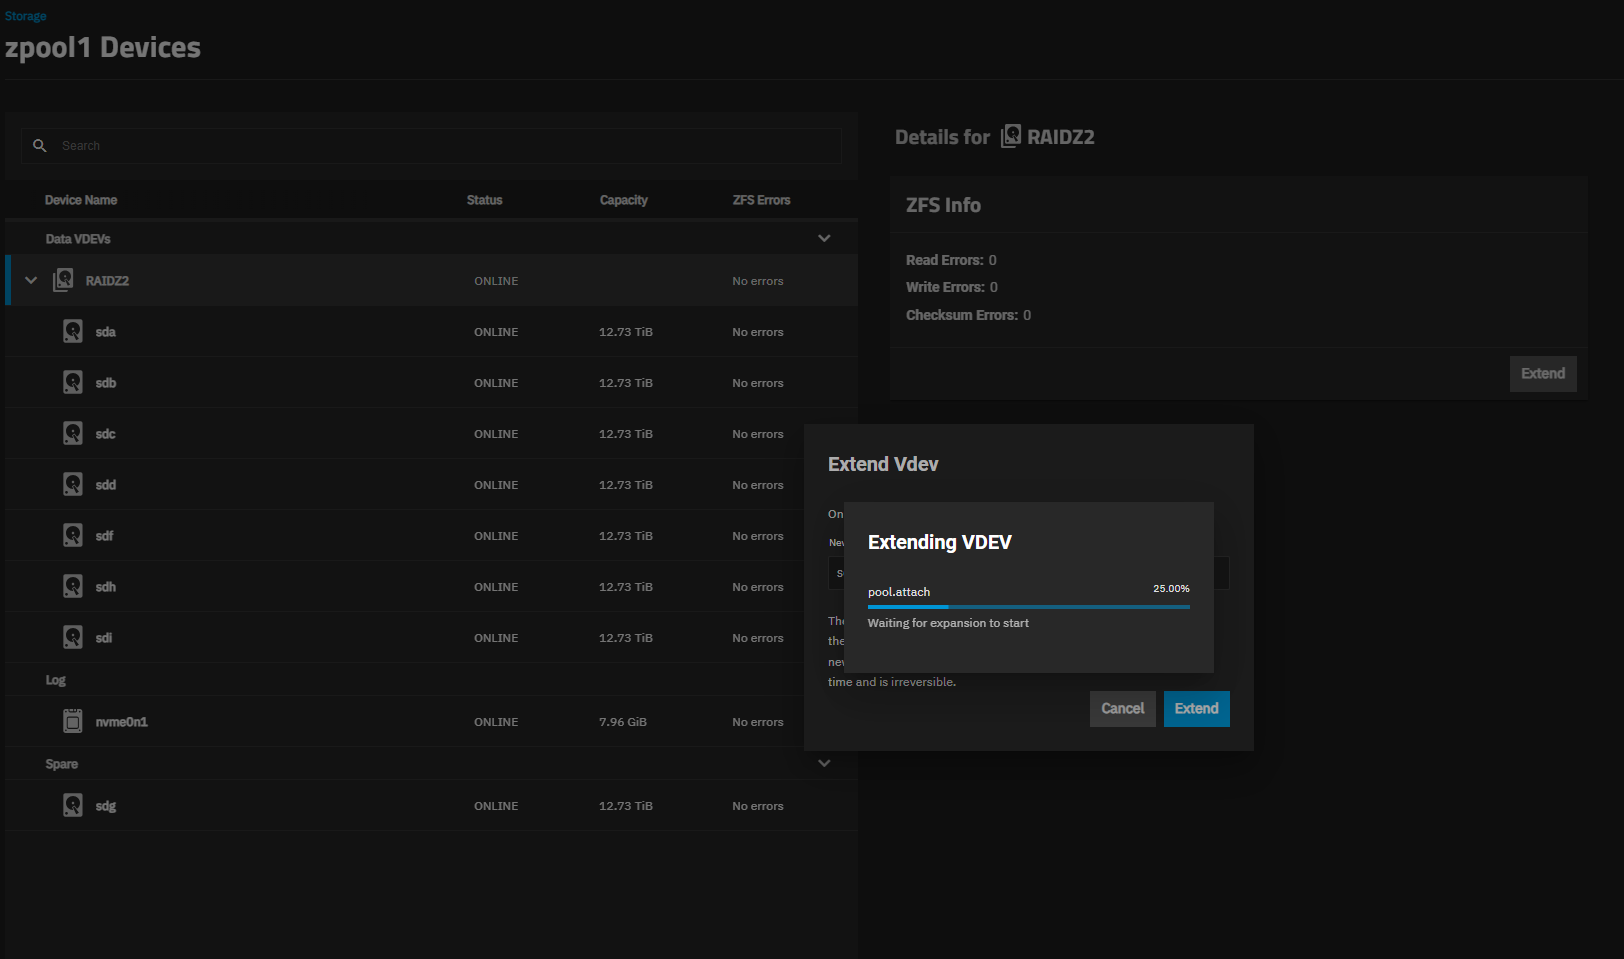This screenshot has height=959, width=1624.
Task: Click blue Extend button in Extend Vdev dialog
Action: click(x=1197, y=709)
